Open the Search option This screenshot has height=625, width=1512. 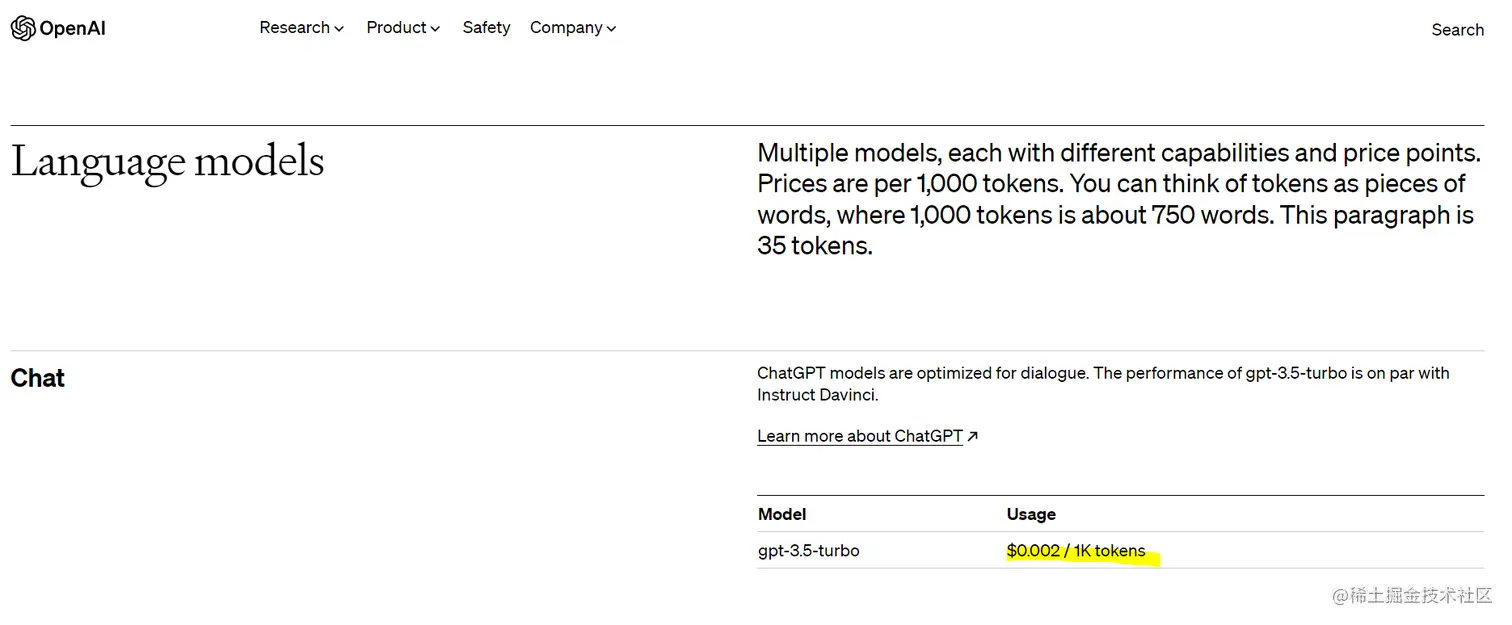(1457, 30)
